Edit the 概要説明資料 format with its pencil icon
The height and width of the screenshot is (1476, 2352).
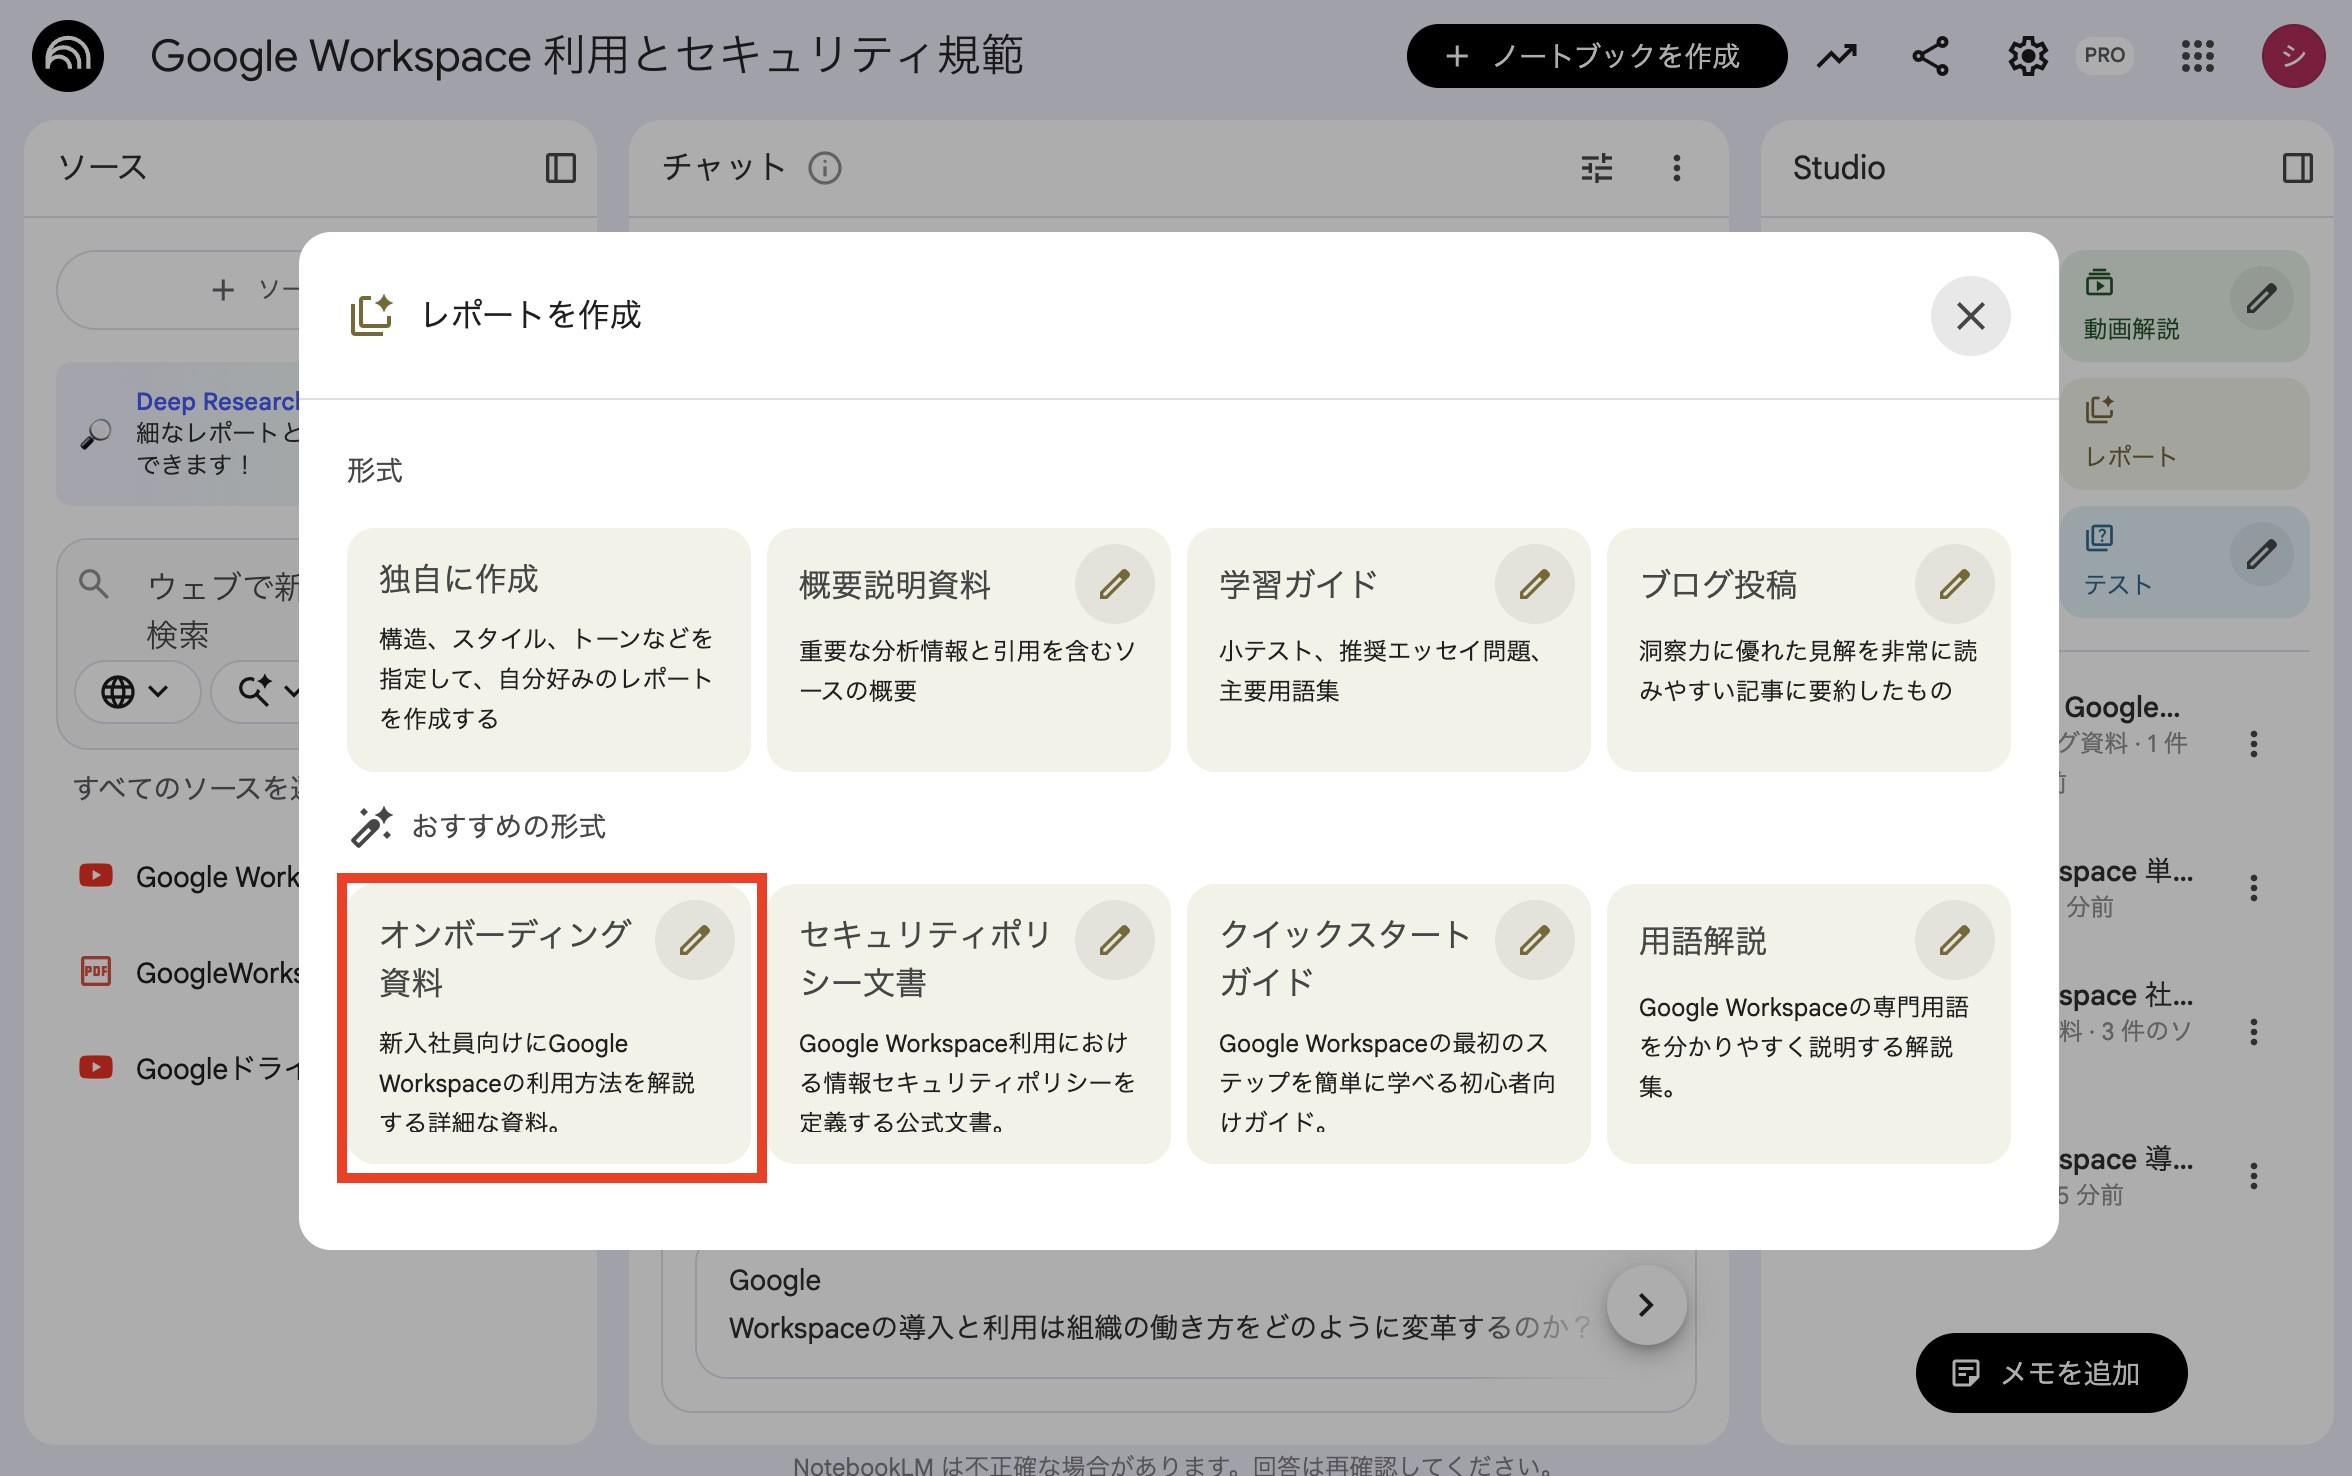coord(1115,583)
